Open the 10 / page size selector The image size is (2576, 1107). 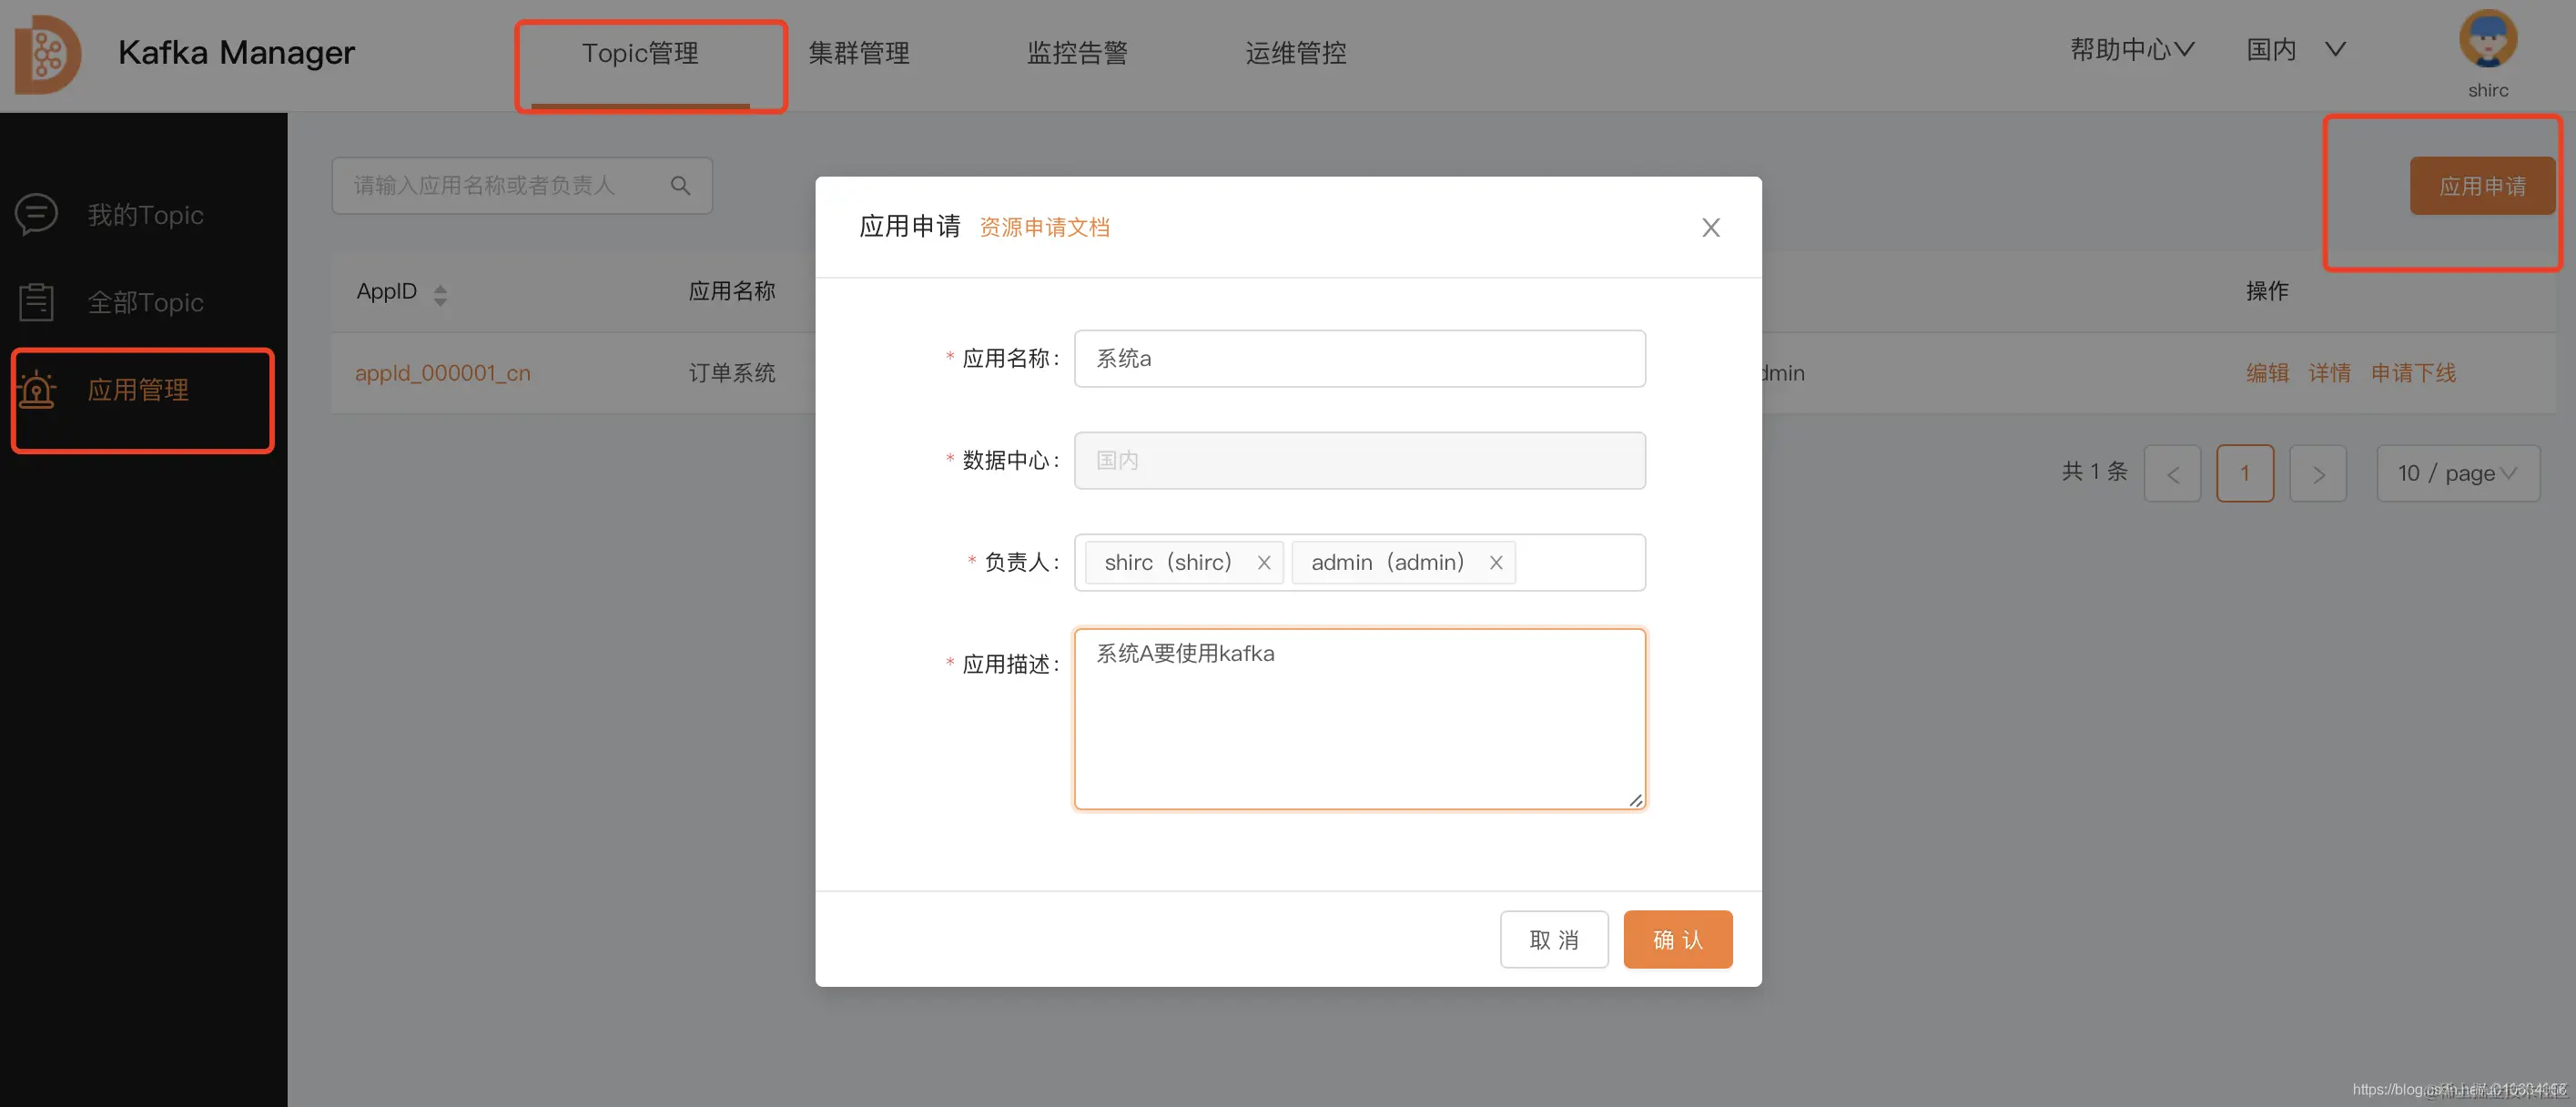[x=2458, y=473]
